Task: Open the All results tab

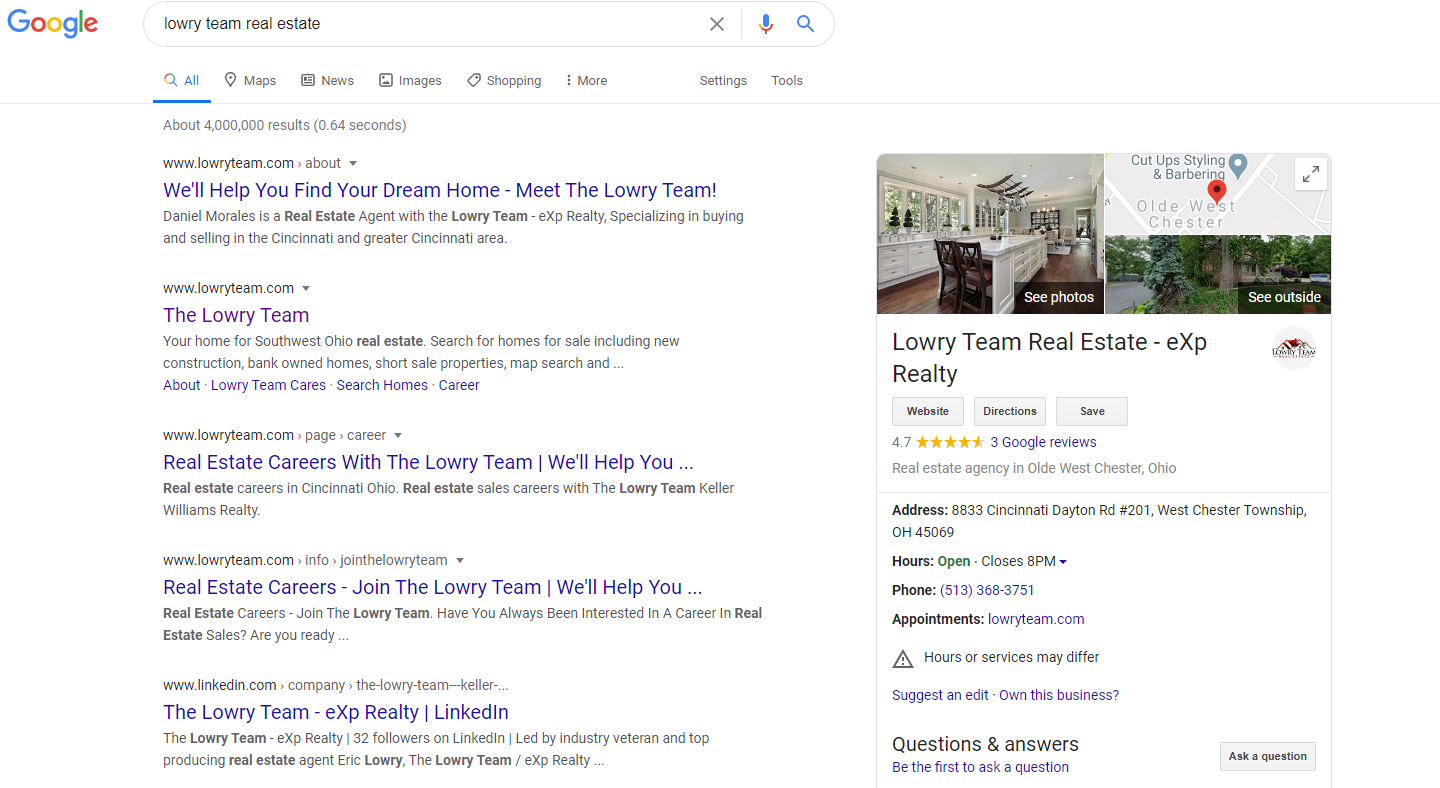Action: 182,81
